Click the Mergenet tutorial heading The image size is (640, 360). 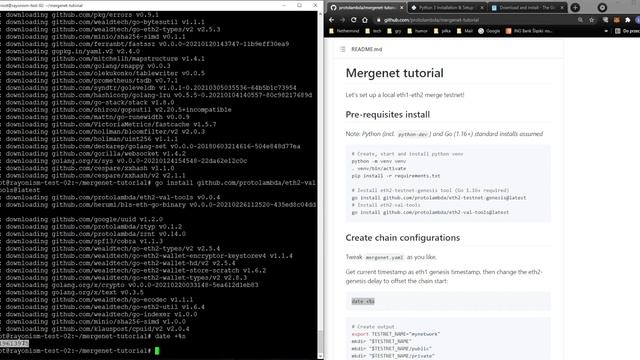[x=394, y=73]
